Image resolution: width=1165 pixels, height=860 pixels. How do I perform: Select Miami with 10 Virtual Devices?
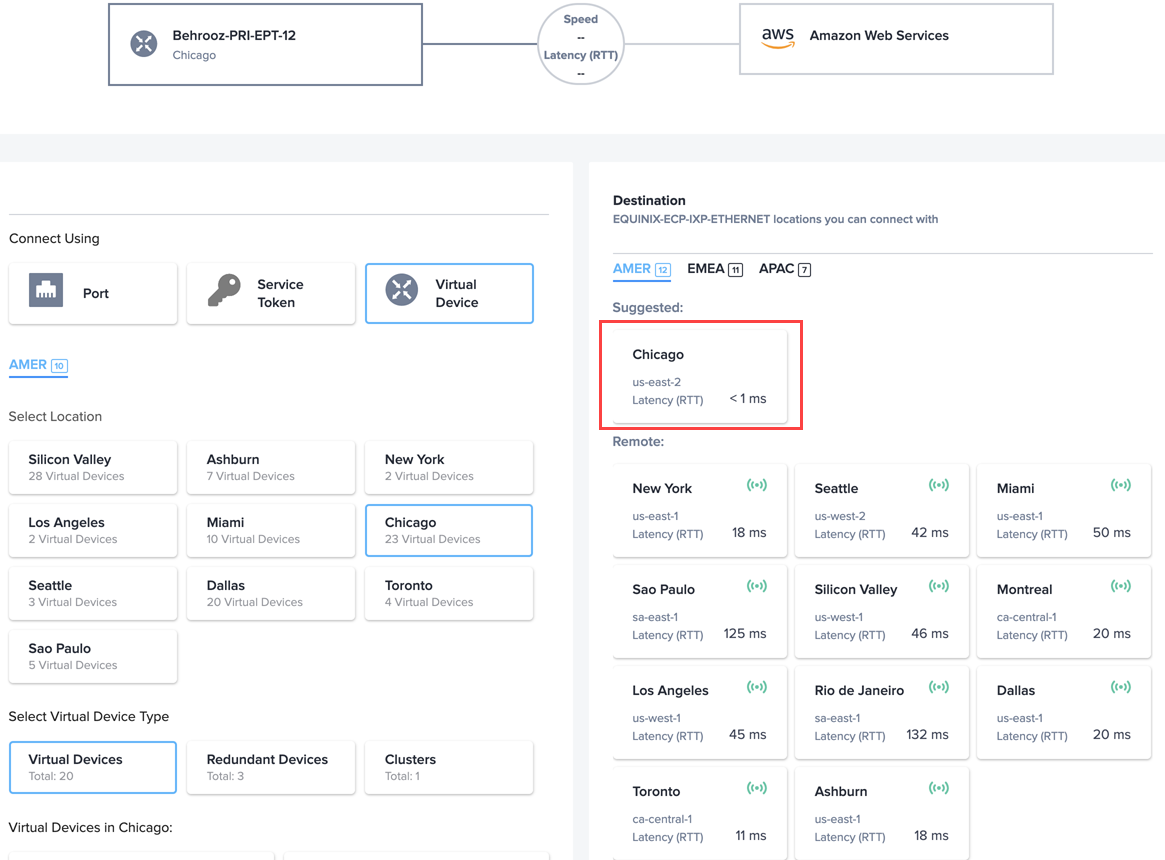coord(271,531)
